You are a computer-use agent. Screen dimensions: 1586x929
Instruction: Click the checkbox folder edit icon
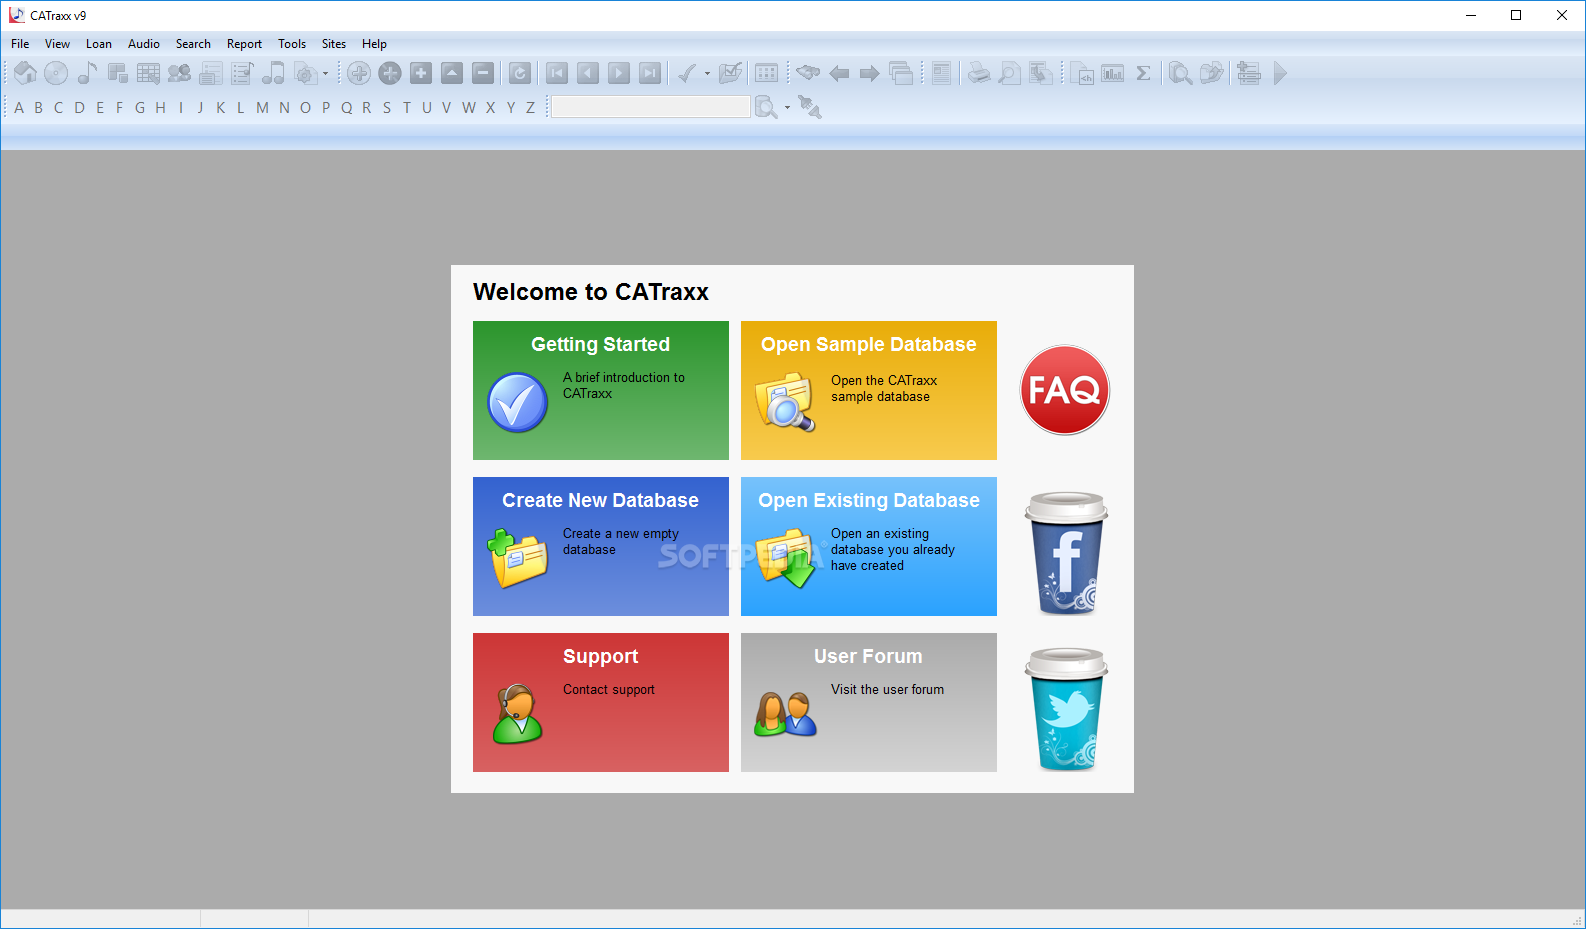tap(731, 73)
